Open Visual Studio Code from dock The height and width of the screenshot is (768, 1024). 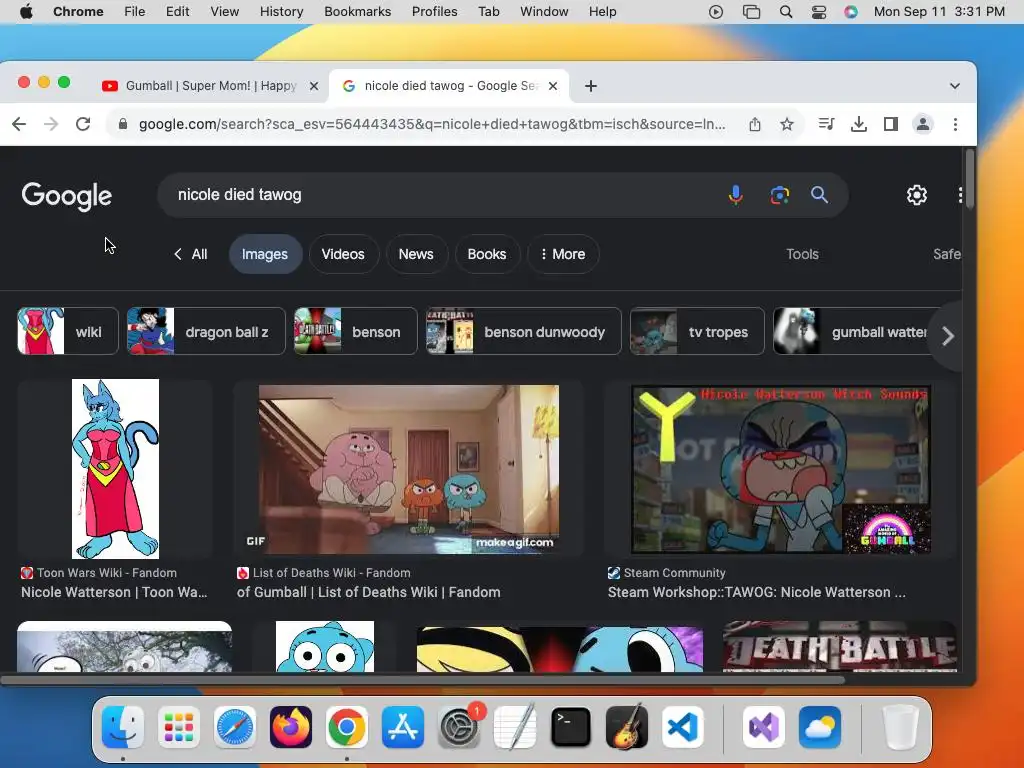tap(683, 727)
